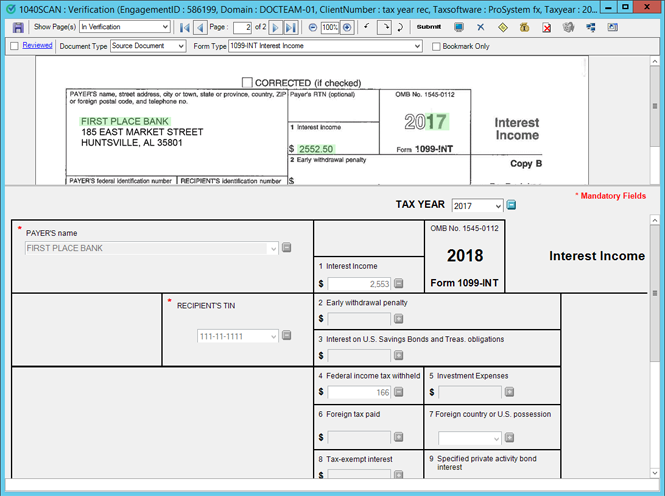Image resolution: width=665 pixels, height=496 pixels.
Task: Rotate the page clockwise
Action: pyautogui.click(x=384, y=28)
